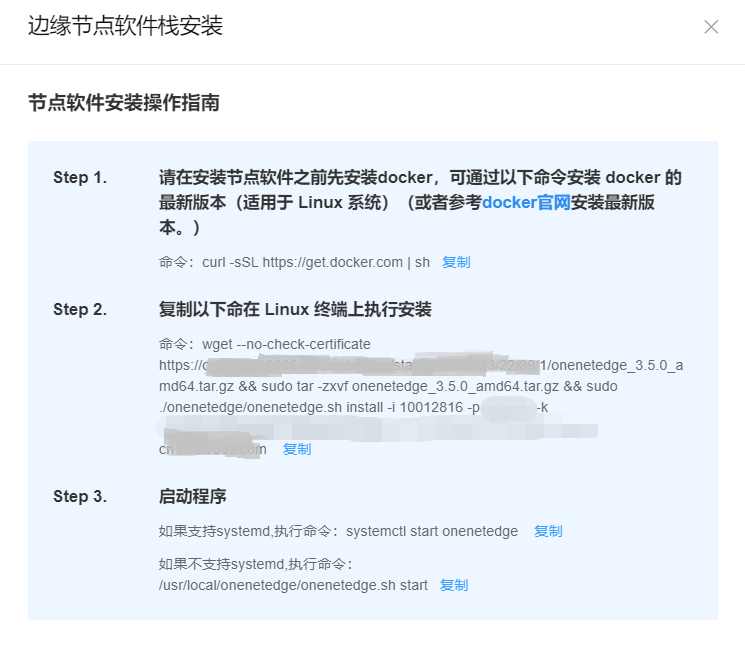Click the 如果不支持systemd,执行命令 line
745x645 pixels.
256,564
